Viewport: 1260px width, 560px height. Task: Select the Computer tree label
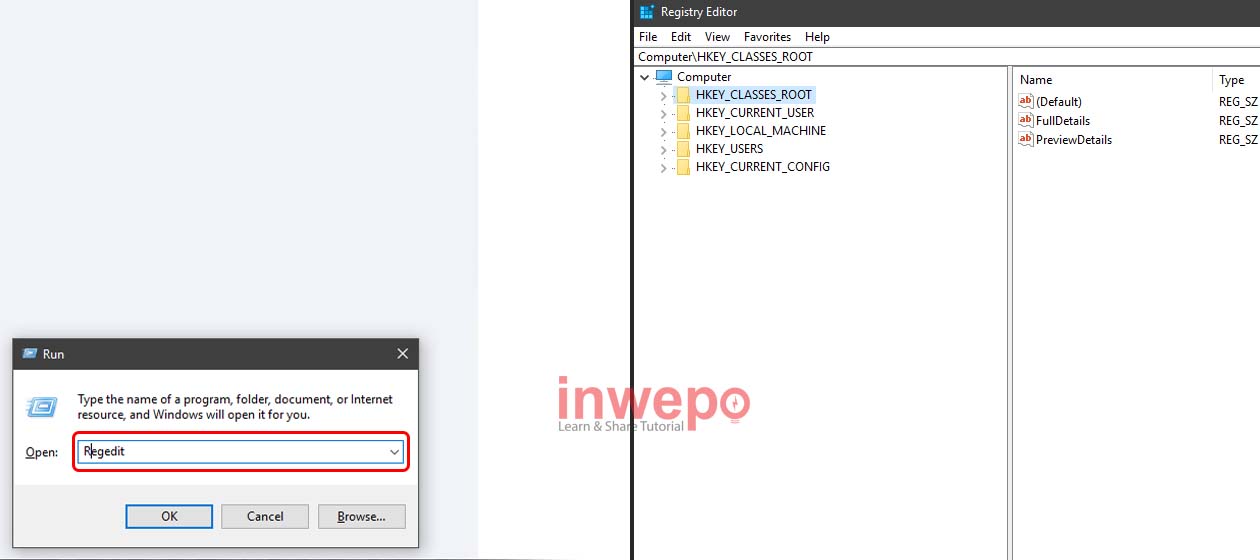[704, 77]
